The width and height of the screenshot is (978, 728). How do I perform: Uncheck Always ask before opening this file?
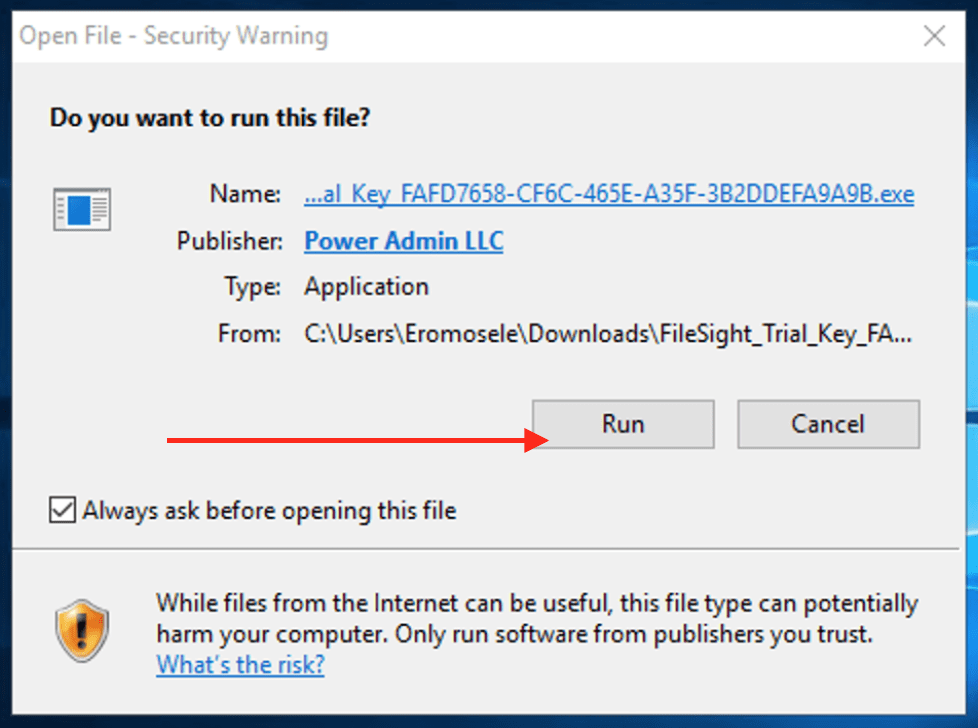tap(62, 511)
